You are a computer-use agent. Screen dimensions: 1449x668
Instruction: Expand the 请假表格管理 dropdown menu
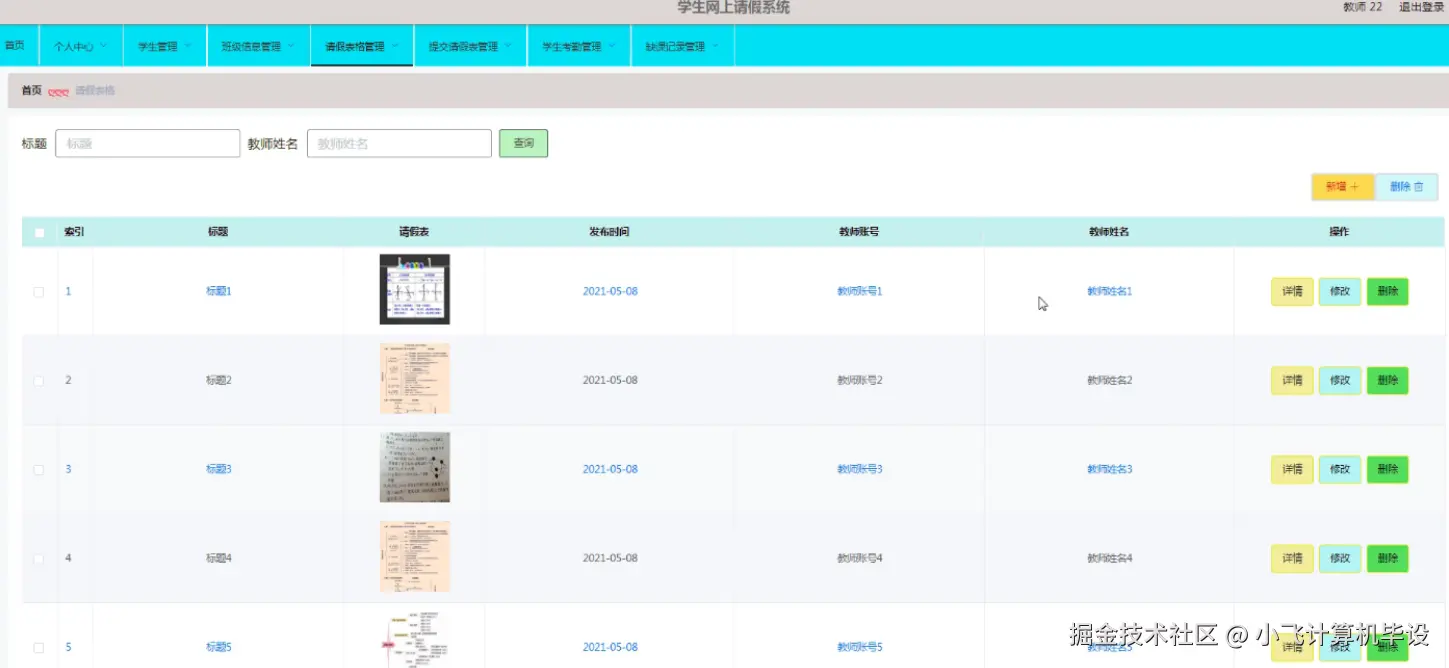pos(362,46)
